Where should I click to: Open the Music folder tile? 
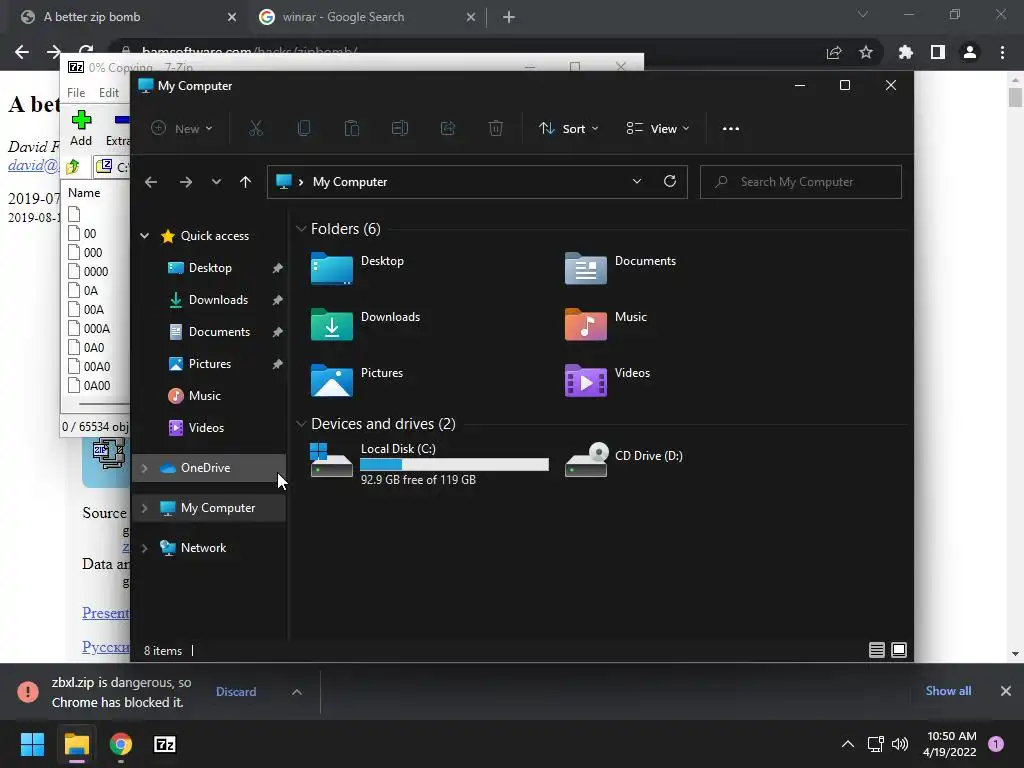pos(606,324)
